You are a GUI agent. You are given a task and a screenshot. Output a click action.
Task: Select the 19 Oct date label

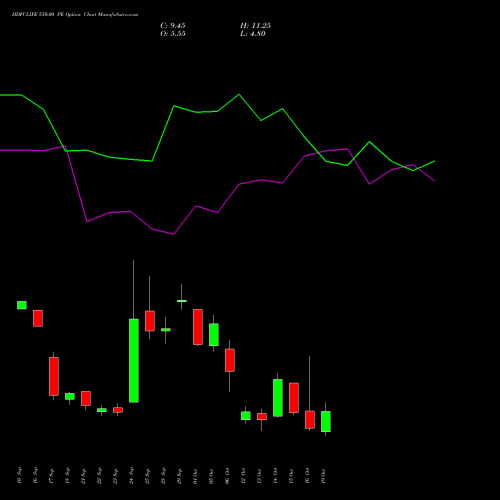323,476
